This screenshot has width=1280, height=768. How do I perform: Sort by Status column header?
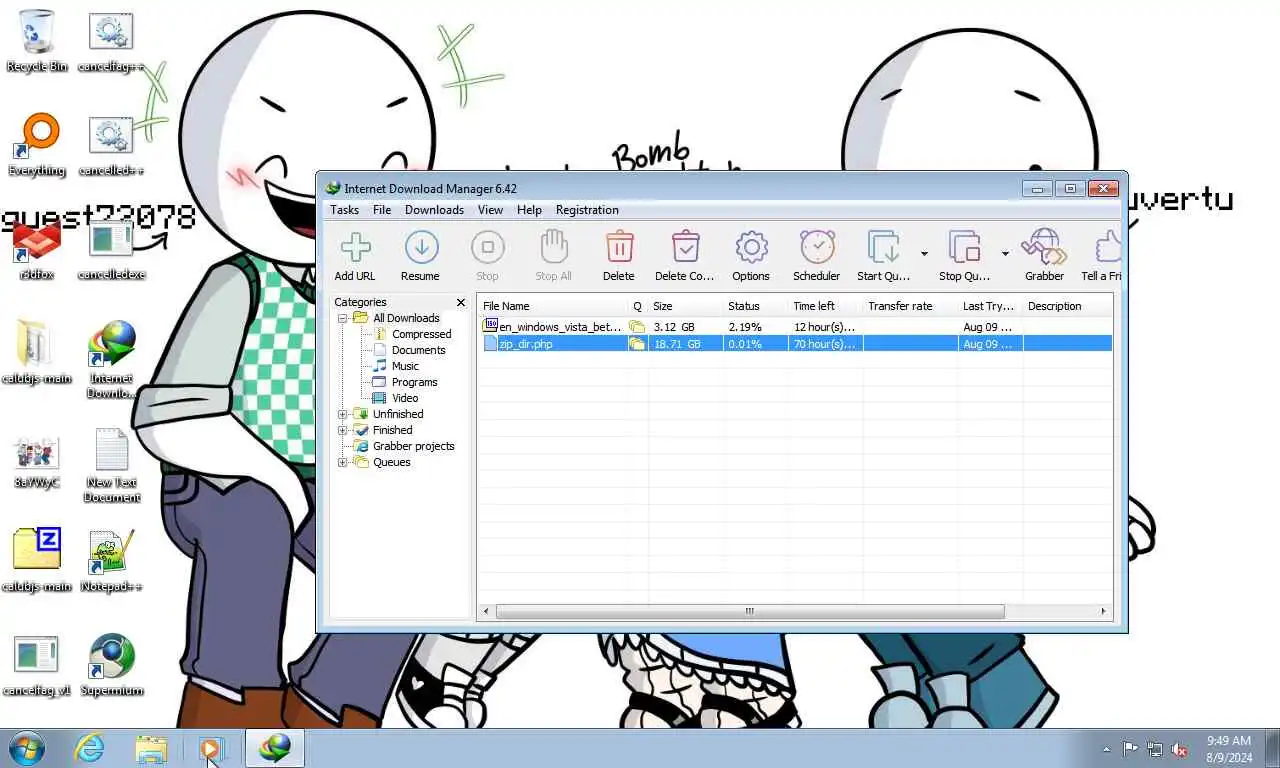click(x=755, y=306)
